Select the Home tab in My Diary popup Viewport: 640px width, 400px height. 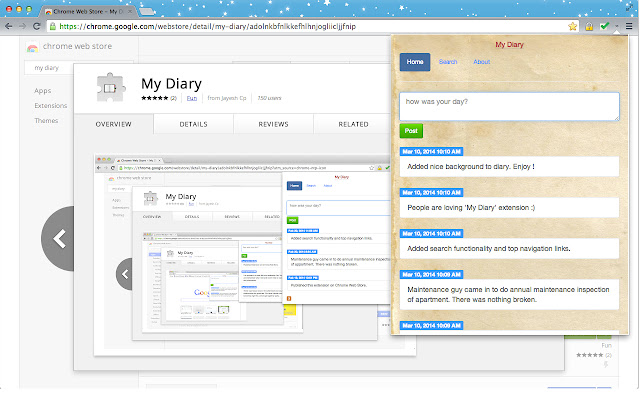click(x=415, y=62)
